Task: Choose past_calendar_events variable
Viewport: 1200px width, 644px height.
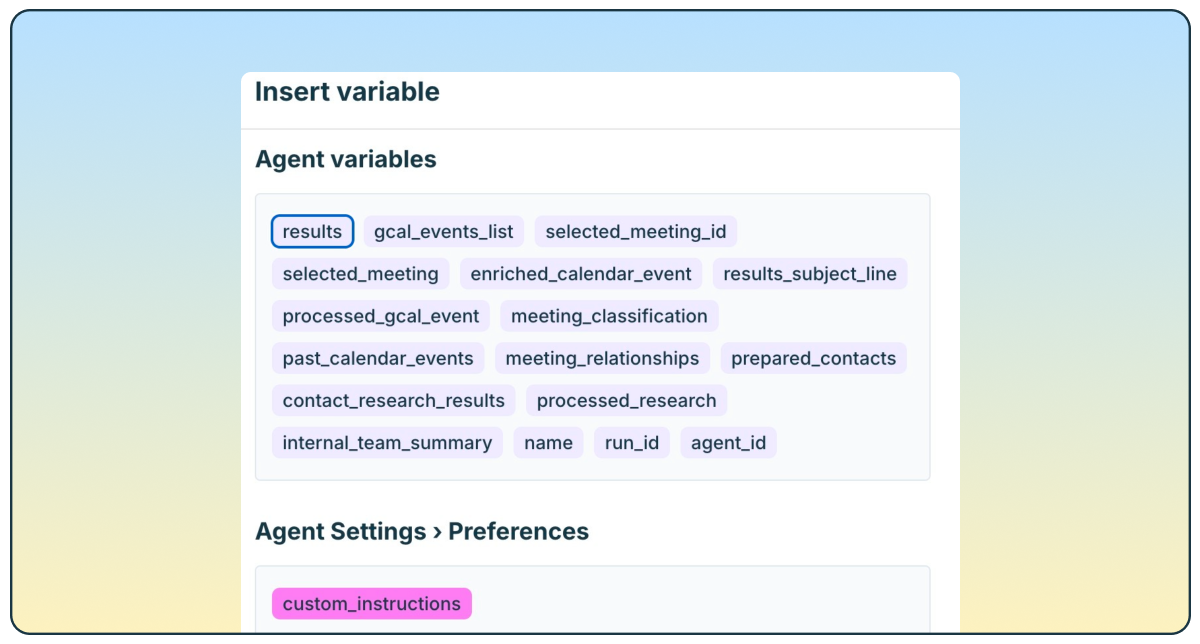Action: tap(378, 358)
